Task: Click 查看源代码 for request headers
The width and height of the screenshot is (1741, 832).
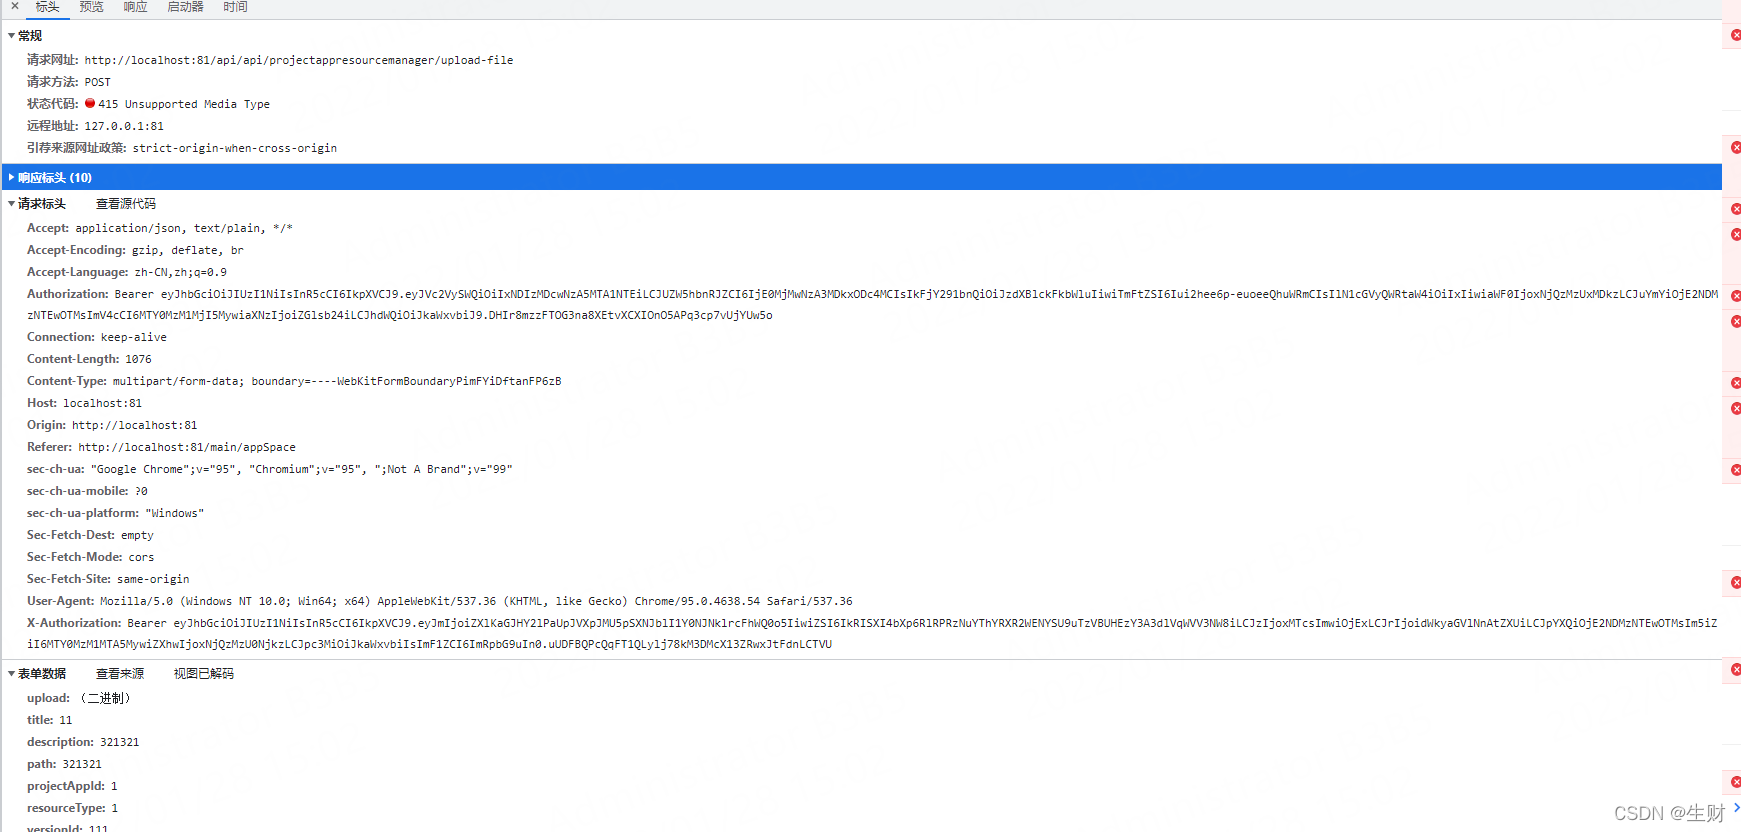Action: (126, 204)
